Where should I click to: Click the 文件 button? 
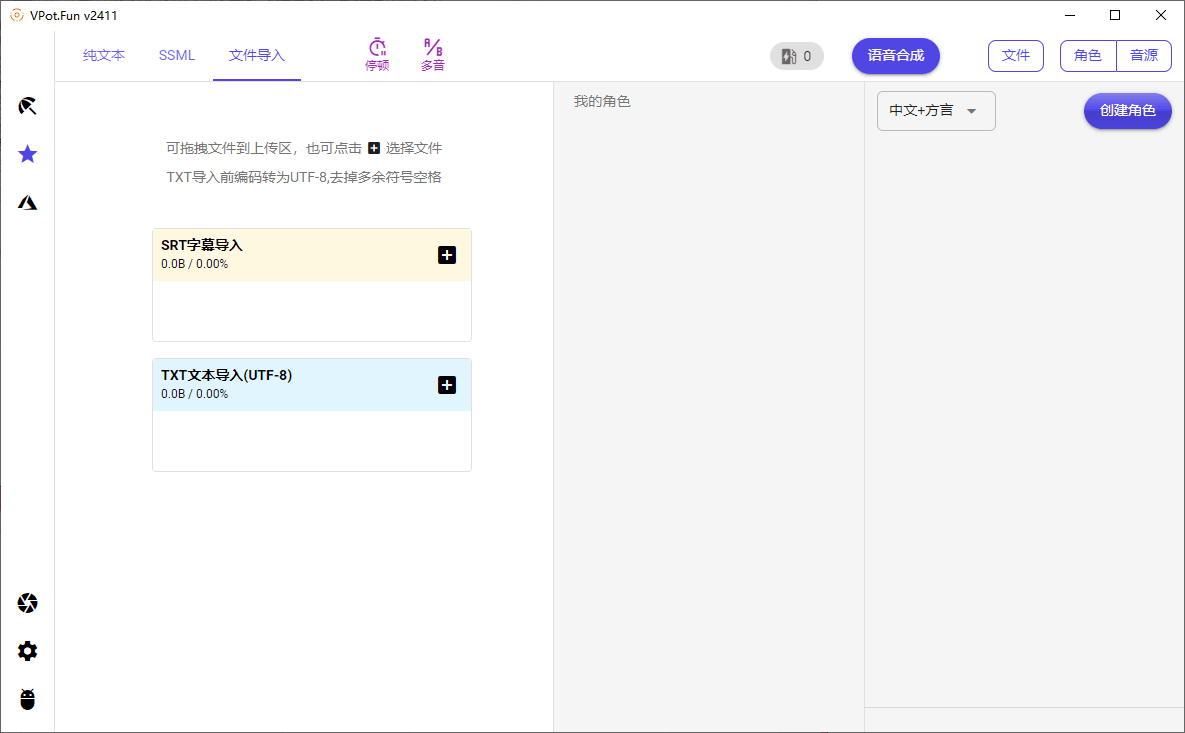pos(1016,56)
